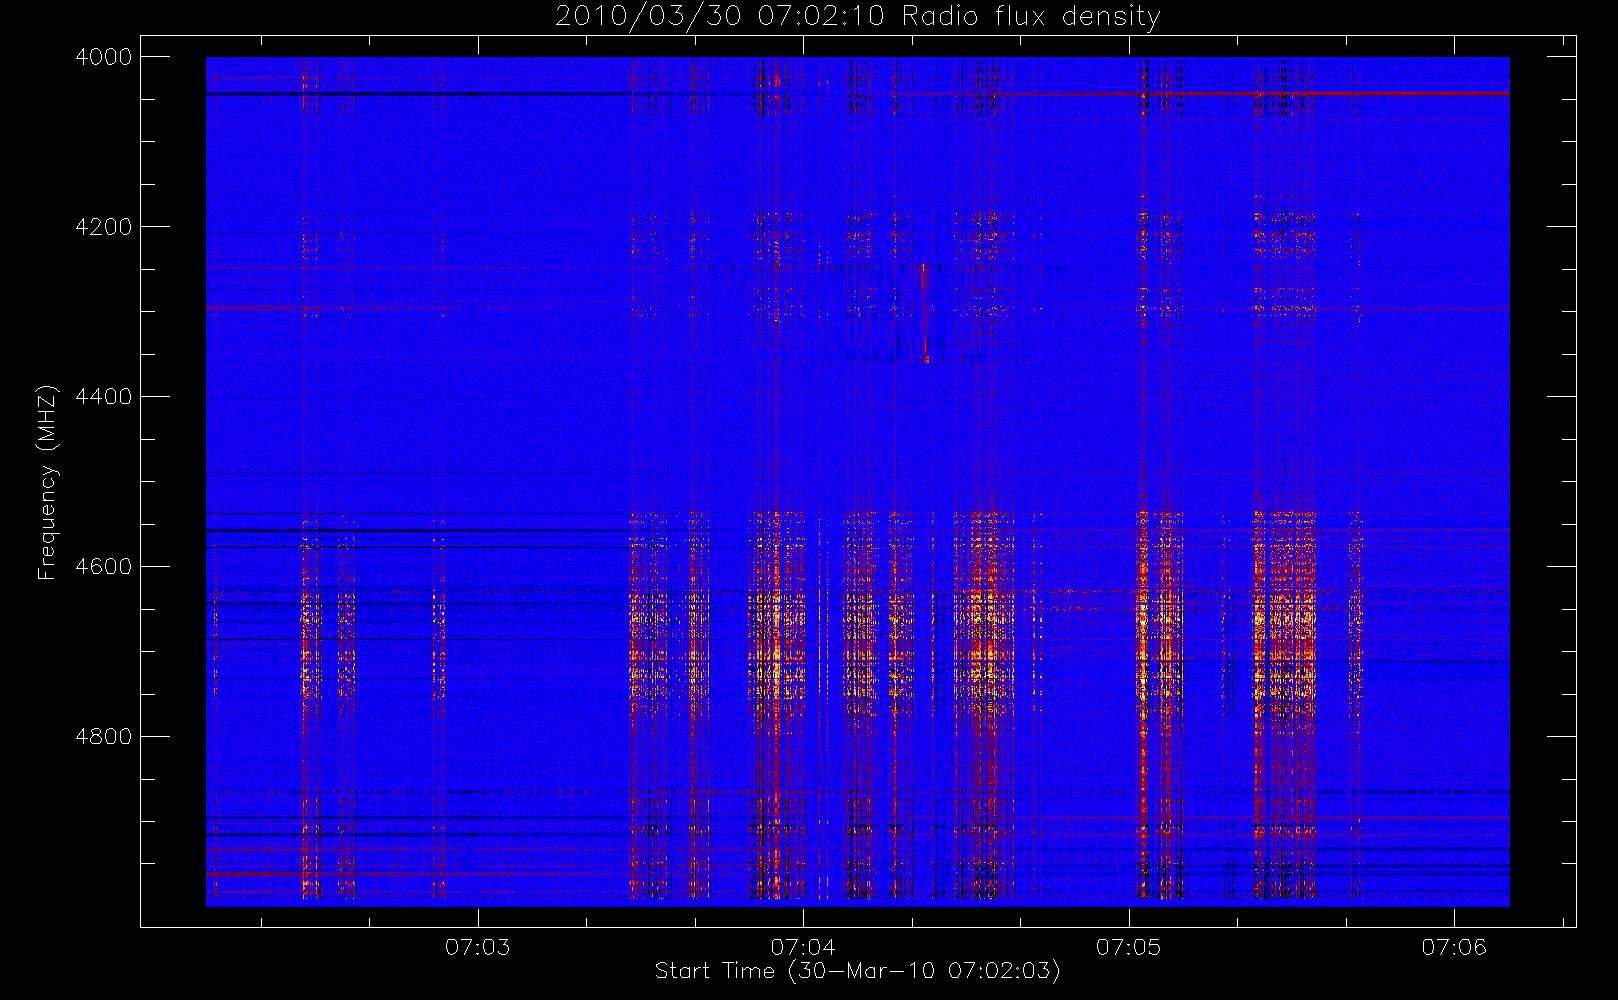Click the "Start Time (30-Mar-10 07:02:03)" label
1618x1000 pixels.
(857, 971)
